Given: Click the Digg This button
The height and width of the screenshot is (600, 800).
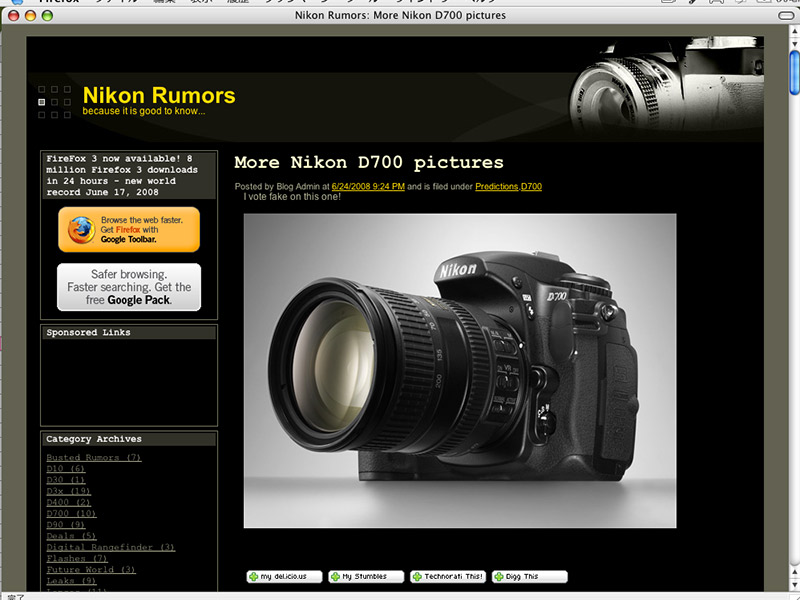Looking at the screenshot, I should tap(530, 577).
